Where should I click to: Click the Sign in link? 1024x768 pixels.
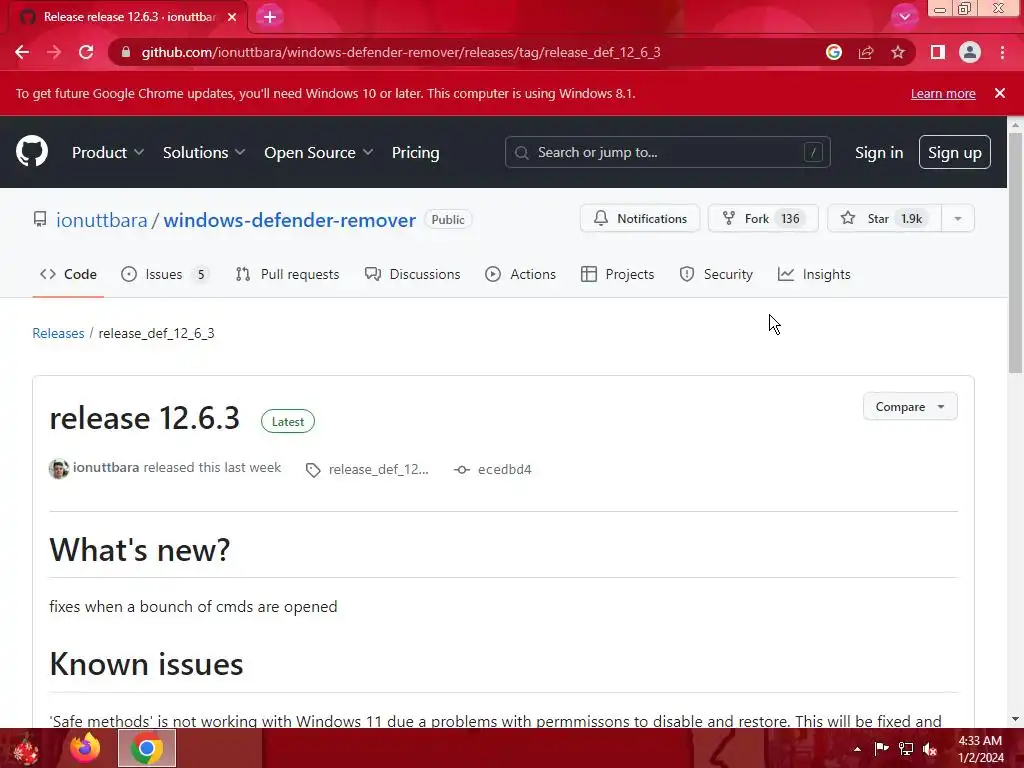tap(879, 152)
